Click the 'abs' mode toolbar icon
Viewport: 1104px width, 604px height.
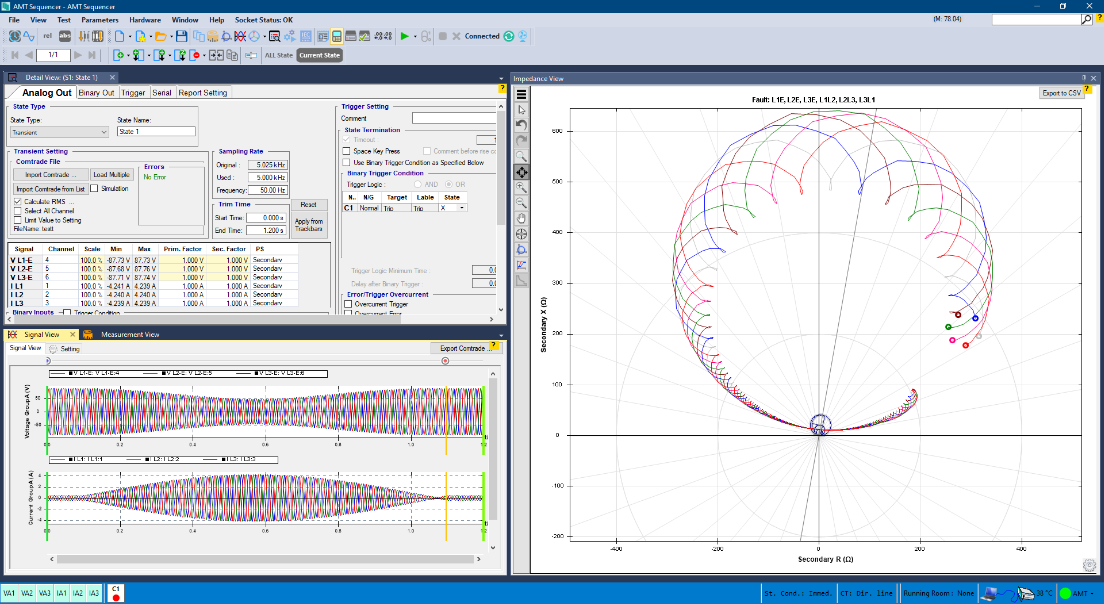point(64,36)
